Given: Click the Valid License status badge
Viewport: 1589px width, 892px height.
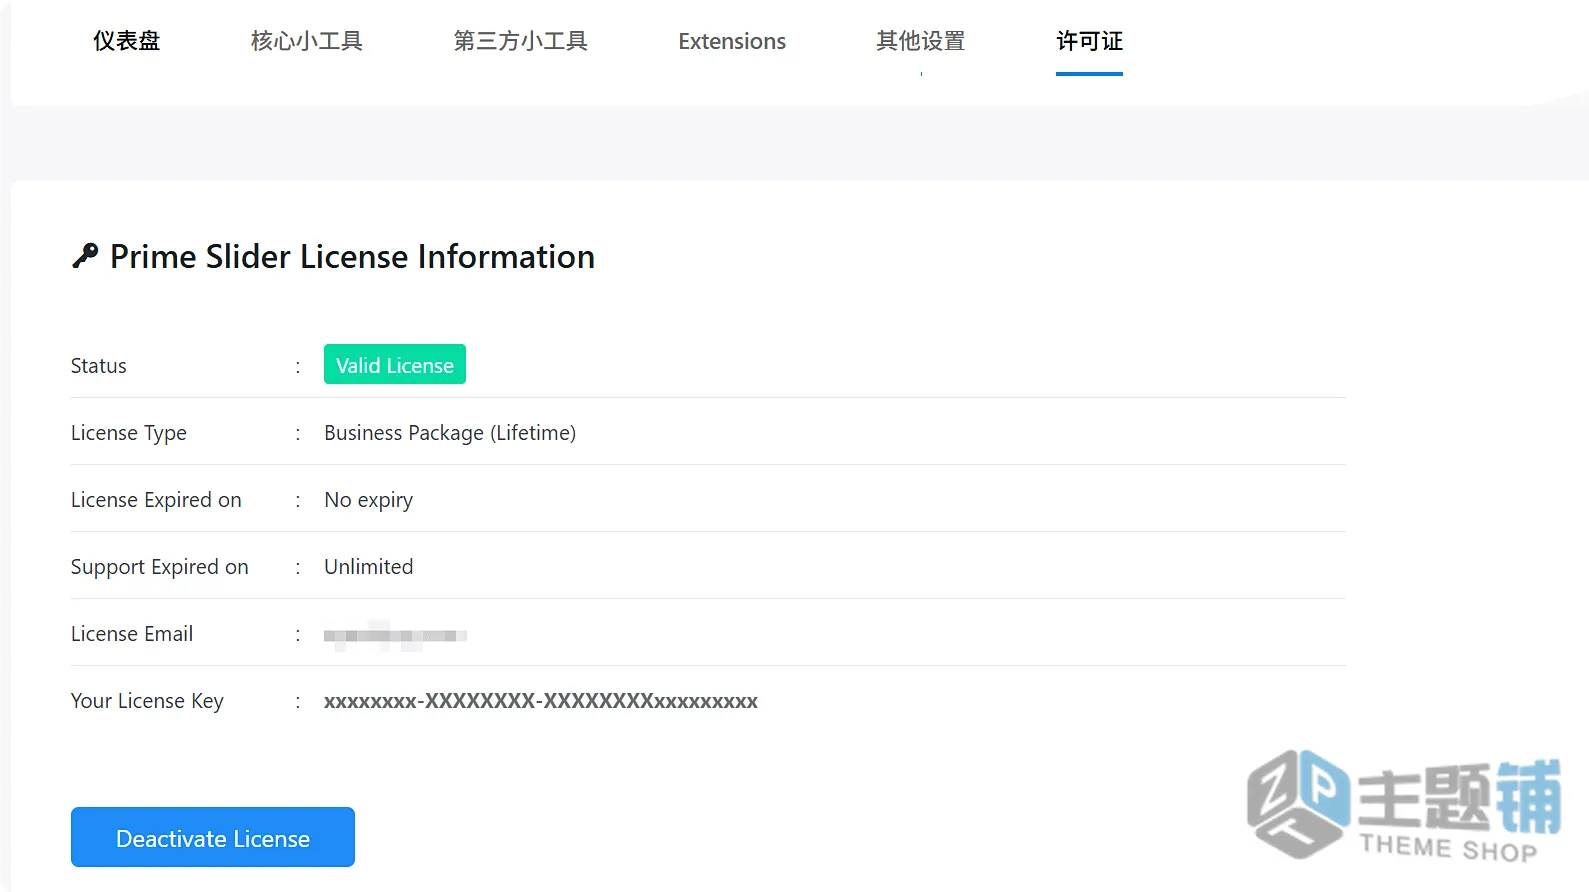Looking at the screenshot, I should (x=395, y=365).
